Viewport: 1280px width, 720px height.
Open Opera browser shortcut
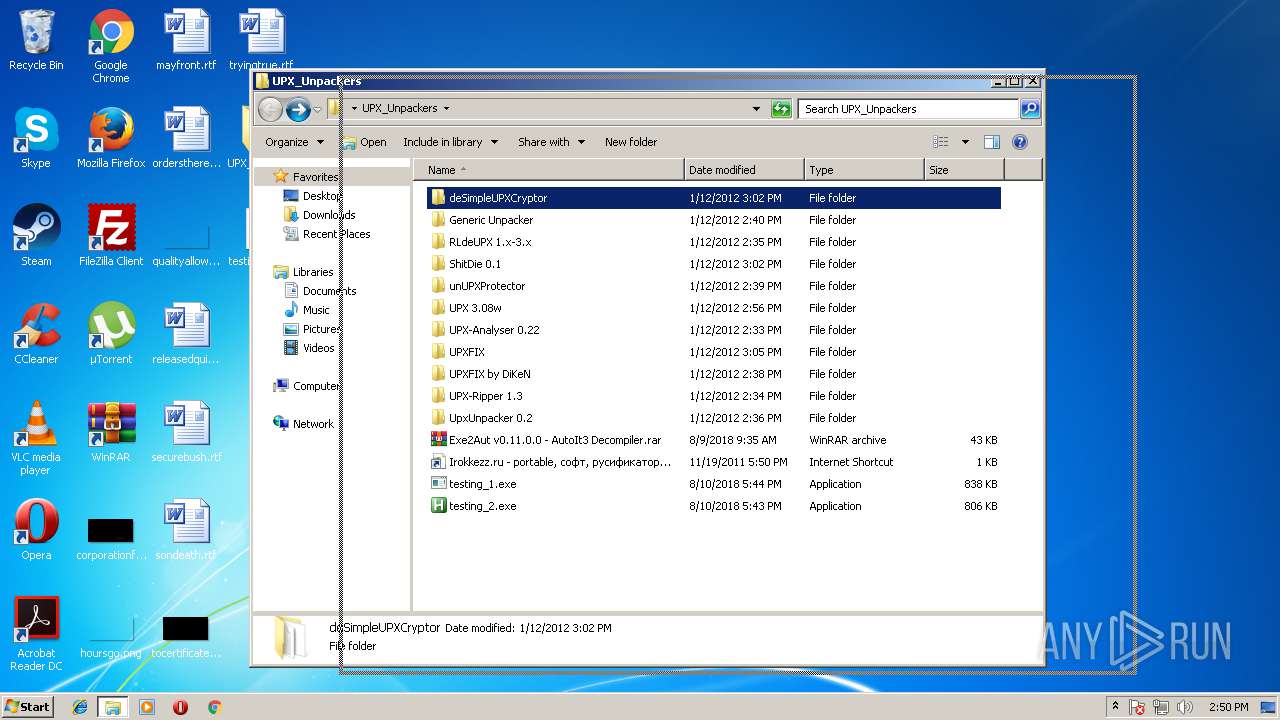[36, 530]
